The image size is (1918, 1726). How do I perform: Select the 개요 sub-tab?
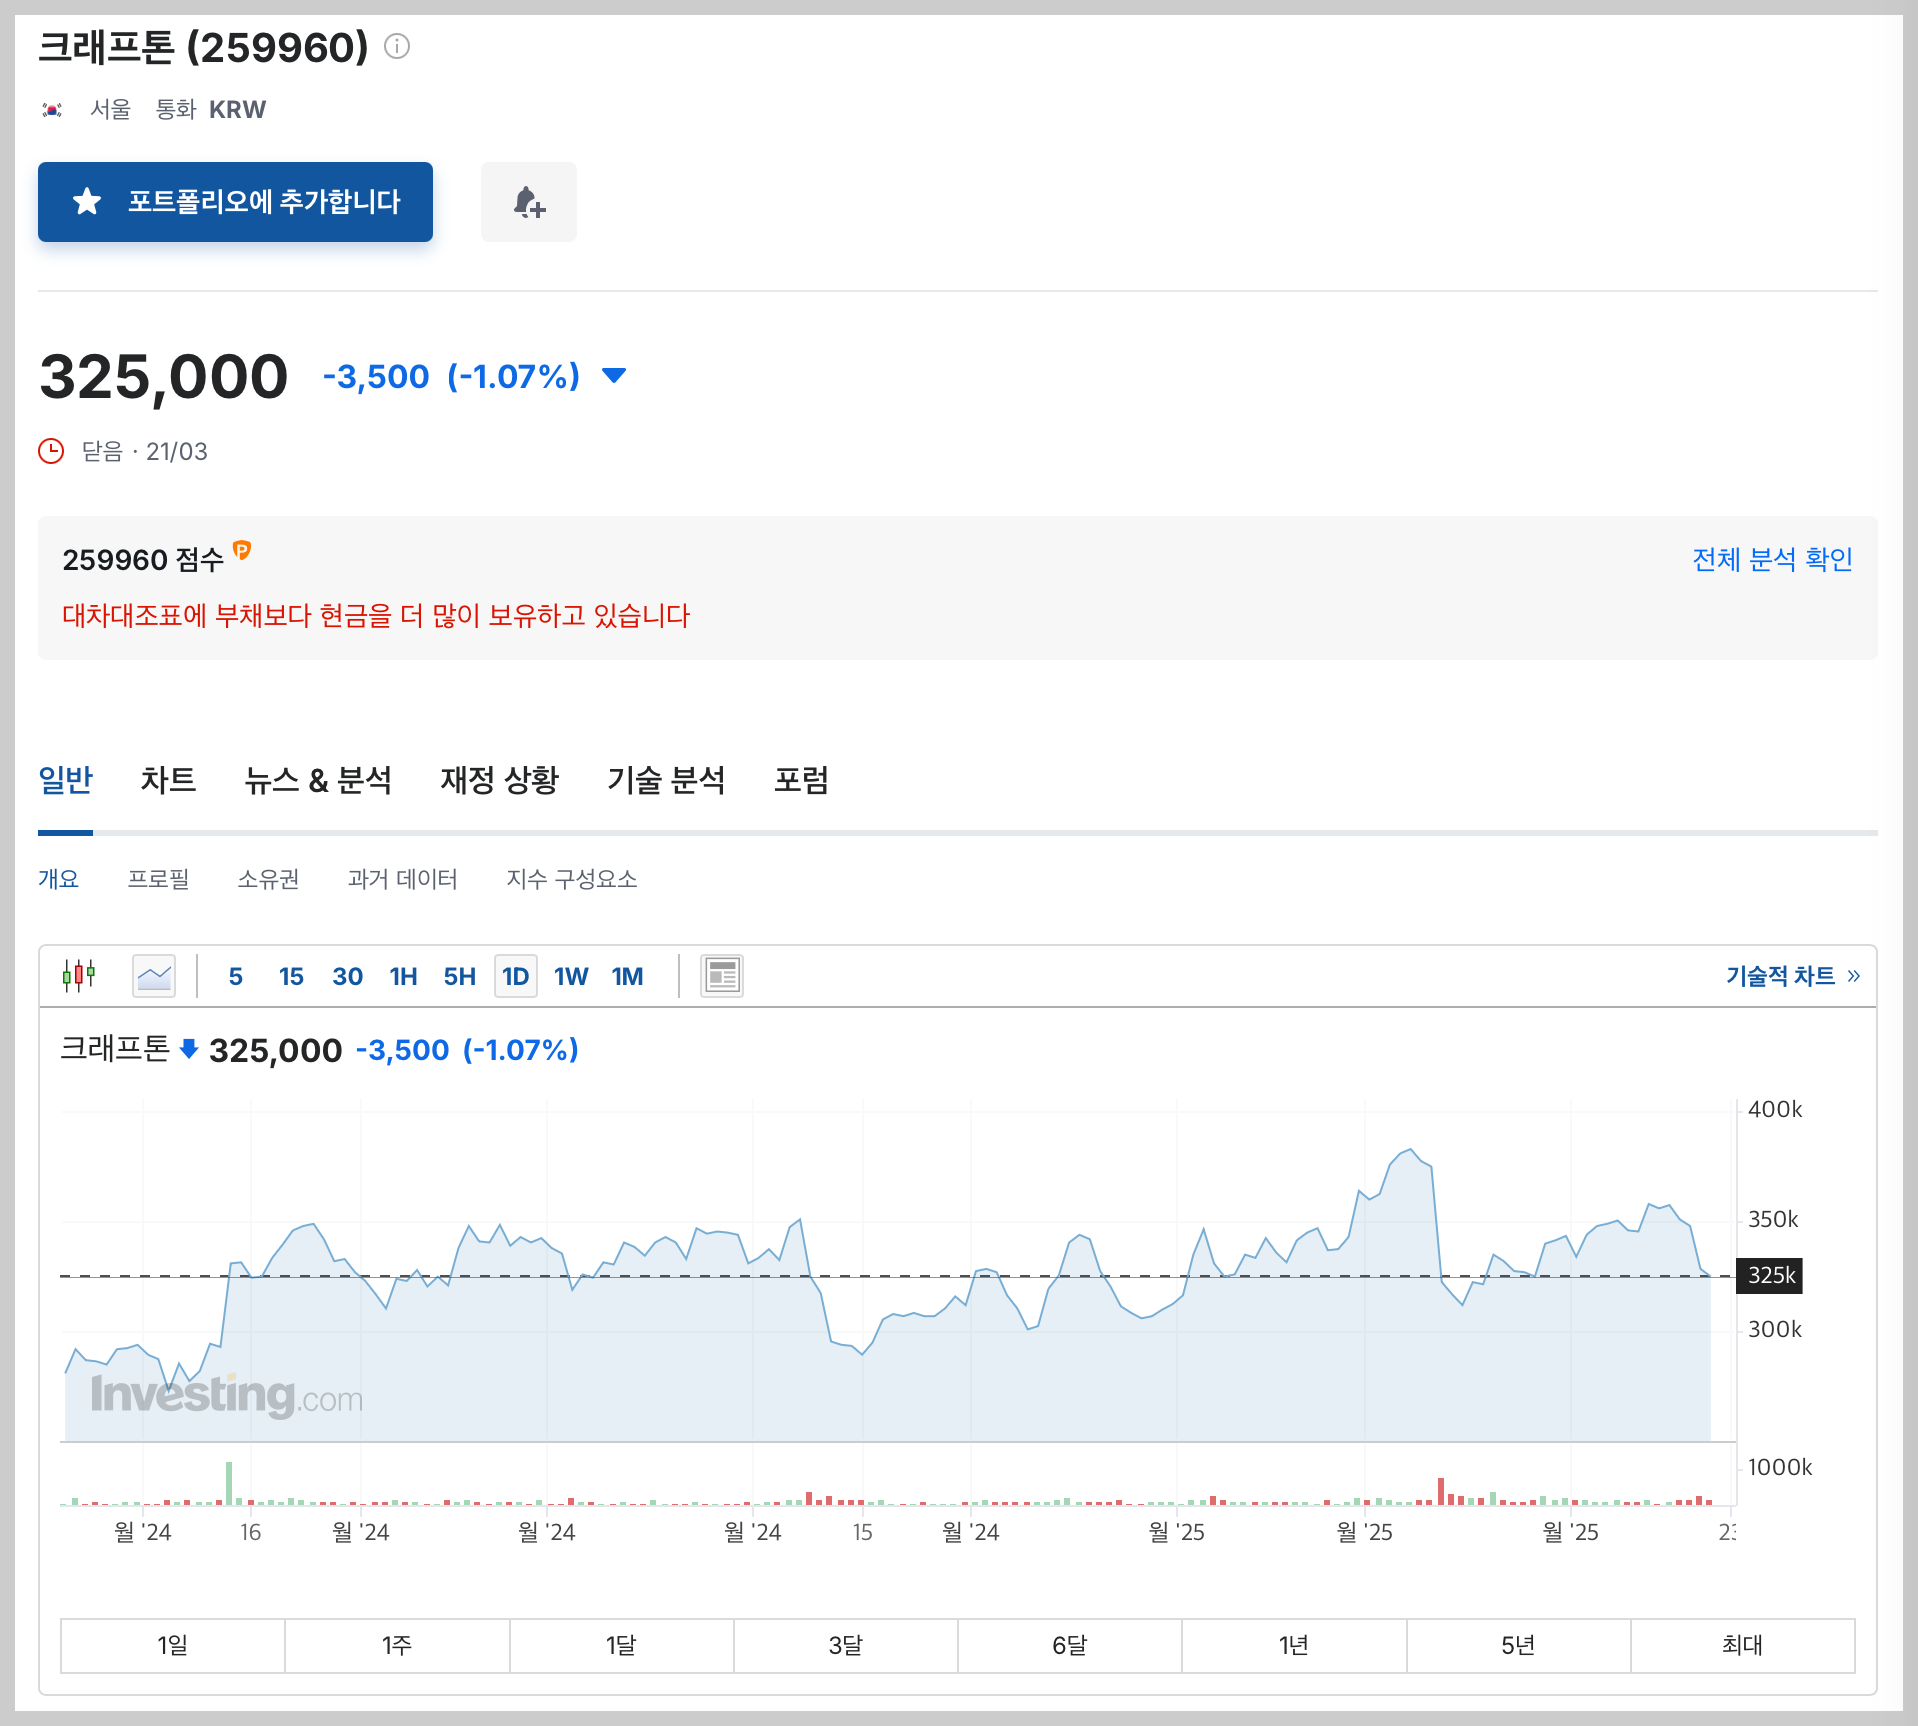(x=58, y=879)
